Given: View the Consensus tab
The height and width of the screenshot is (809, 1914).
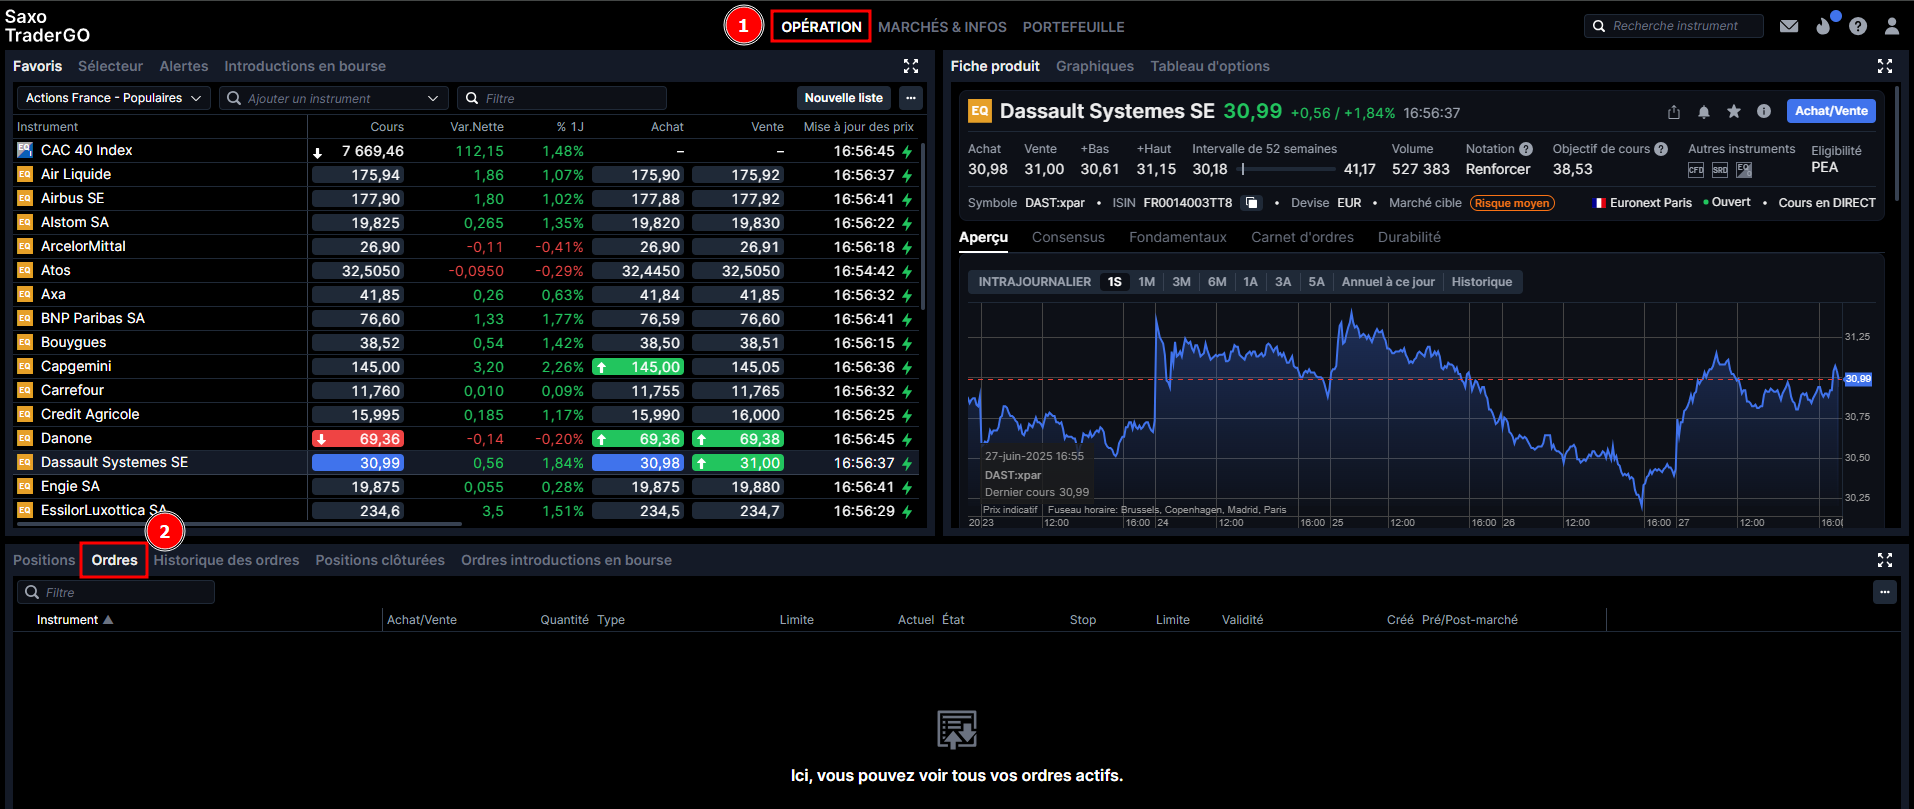Looking at the screenshot, I should tap(1068, 237).
